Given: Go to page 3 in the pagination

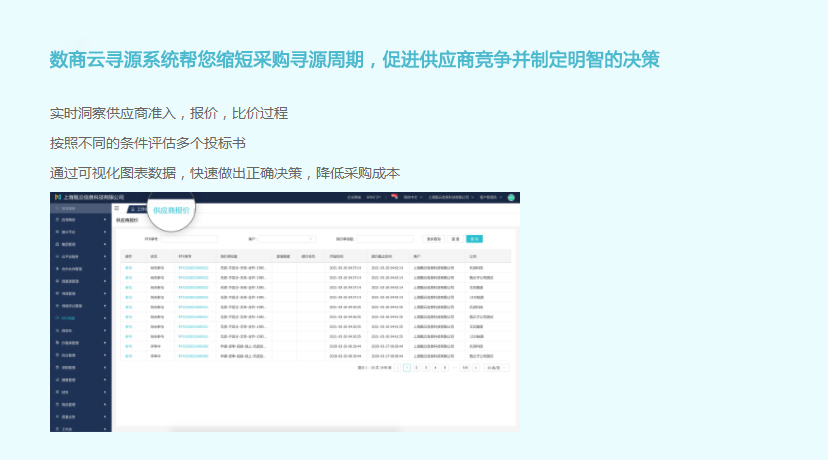Looking at the screenshot, I should [x=426, y=368].
